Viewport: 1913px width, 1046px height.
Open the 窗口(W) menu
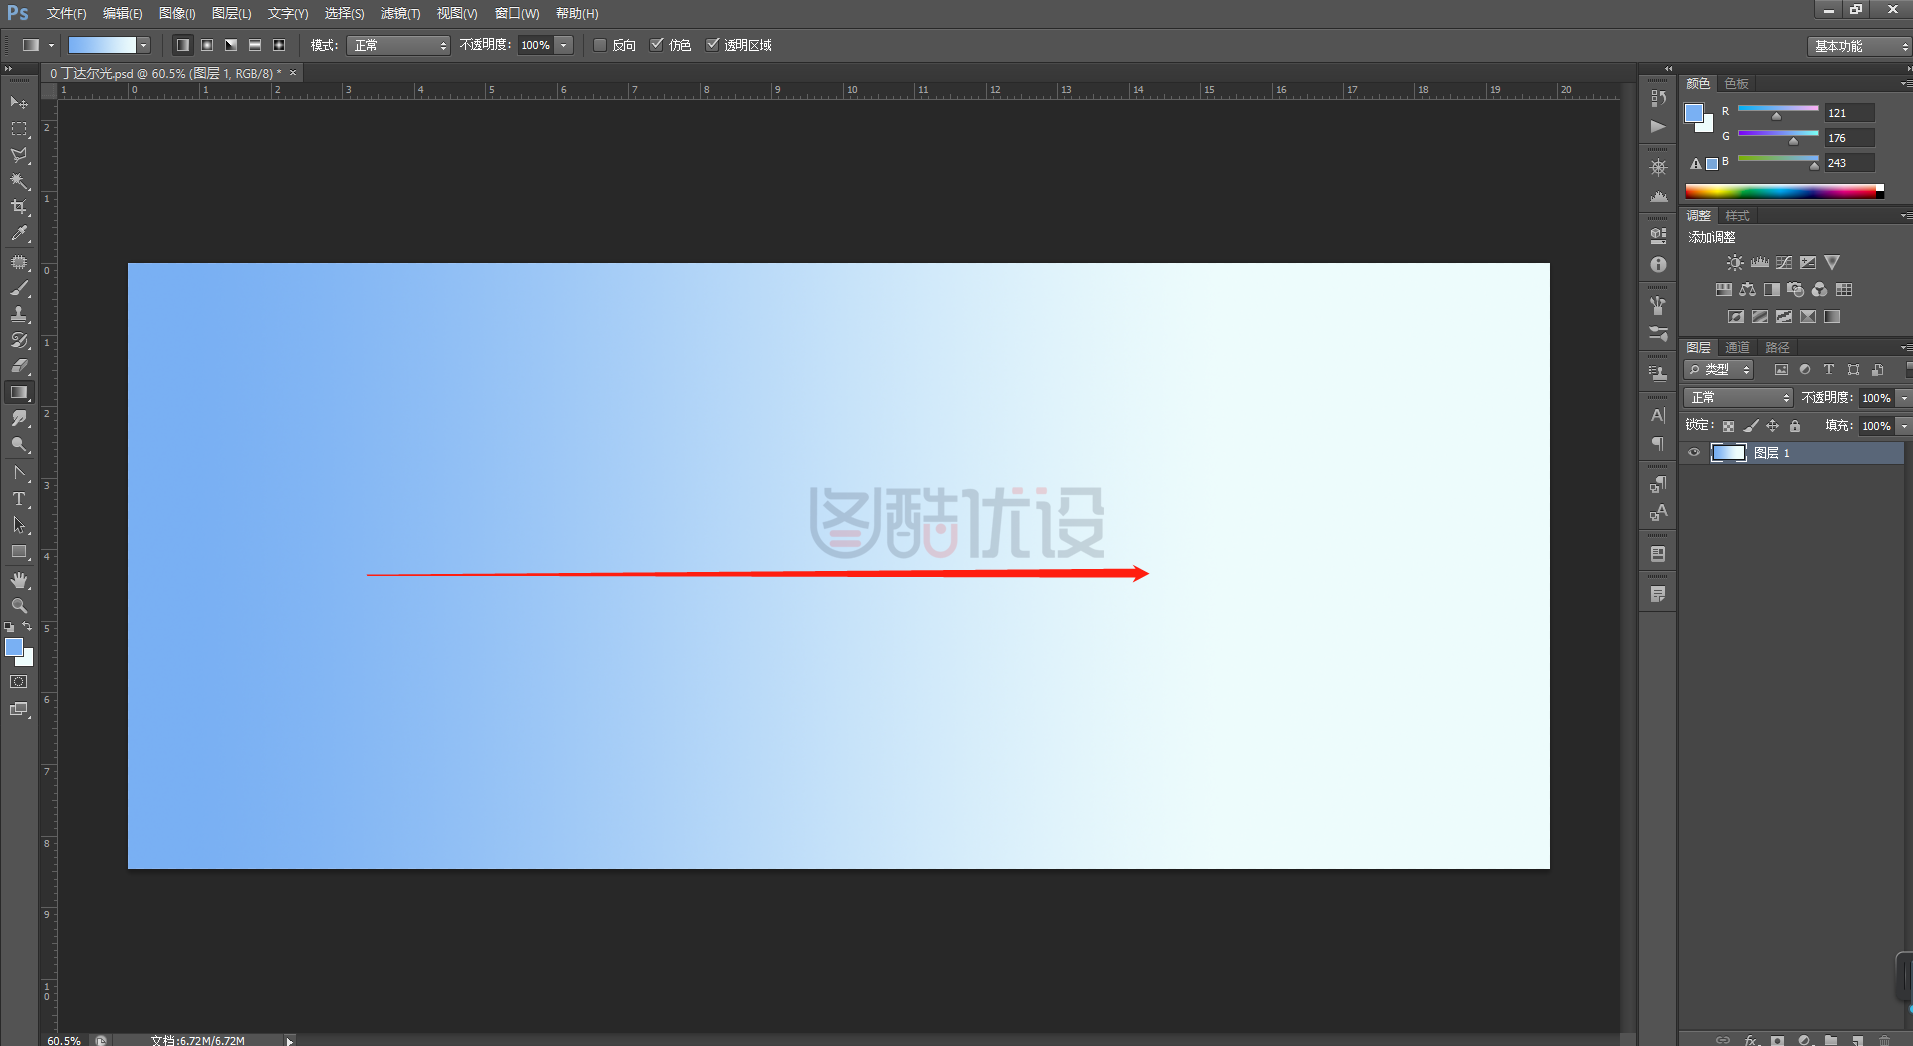[517, 14]
